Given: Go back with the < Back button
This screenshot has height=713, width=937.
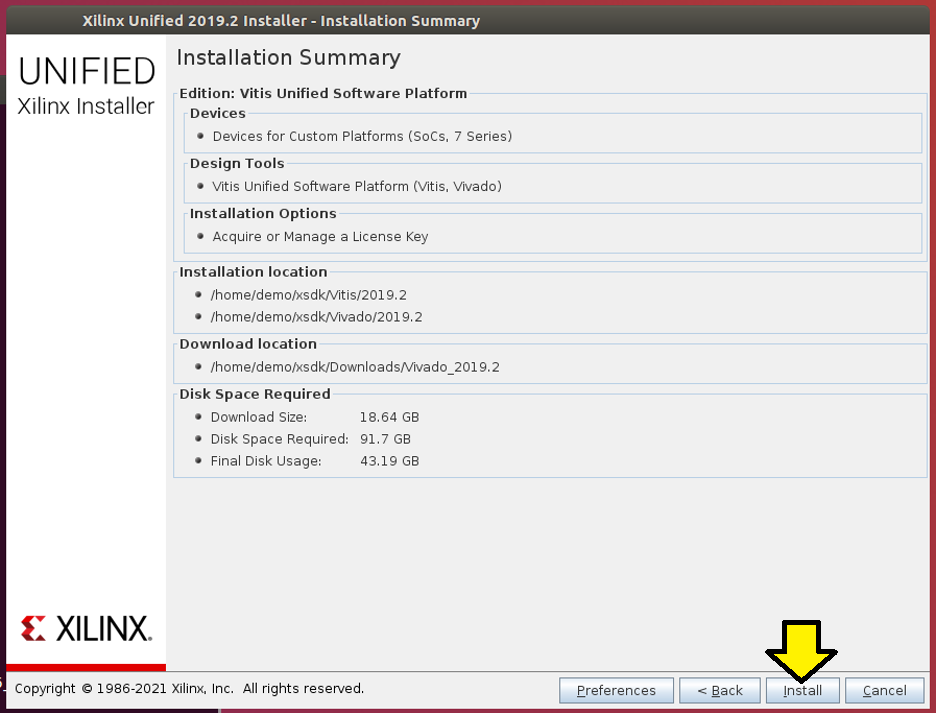Looking at the screenshot, I should coord(719,690).
